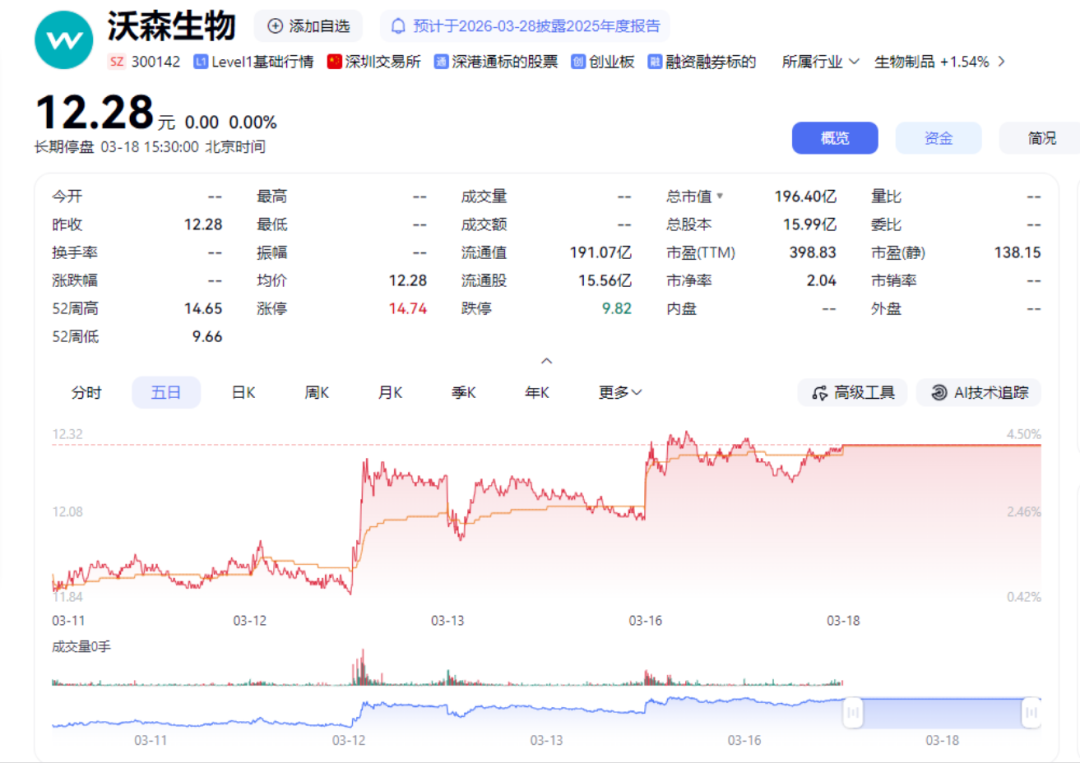Collapse the quote details panel with the up chevron

pyautogui.click(x=546, y=361)
